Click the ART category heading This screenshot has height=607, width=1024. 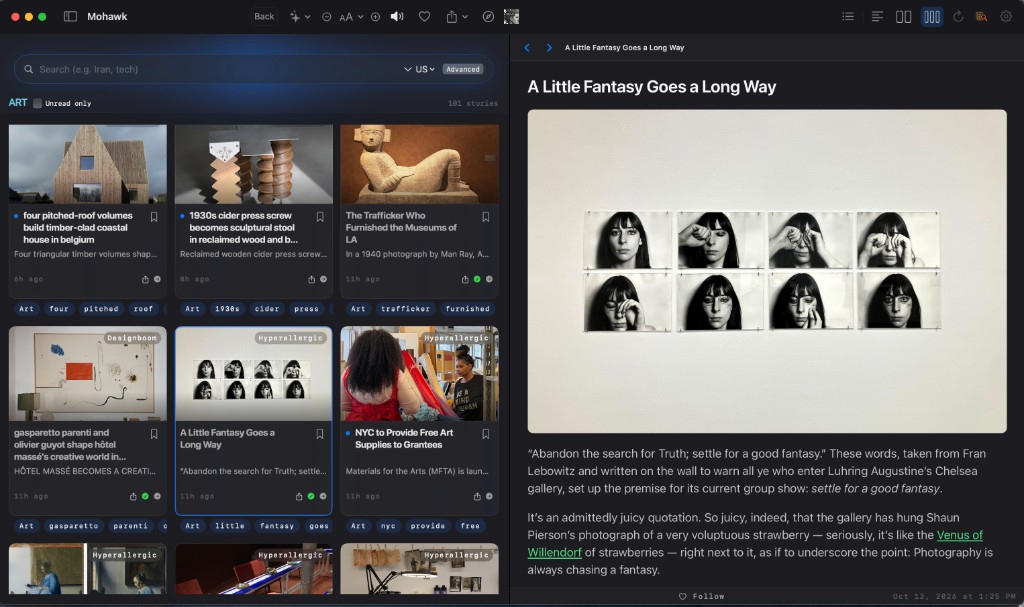click(18, 103)
